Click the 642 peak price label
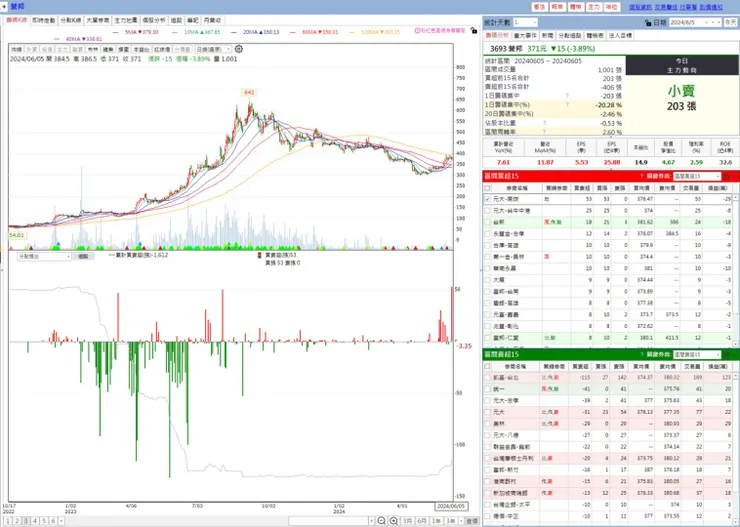740x527 pixels. click(x=249, y=92)
